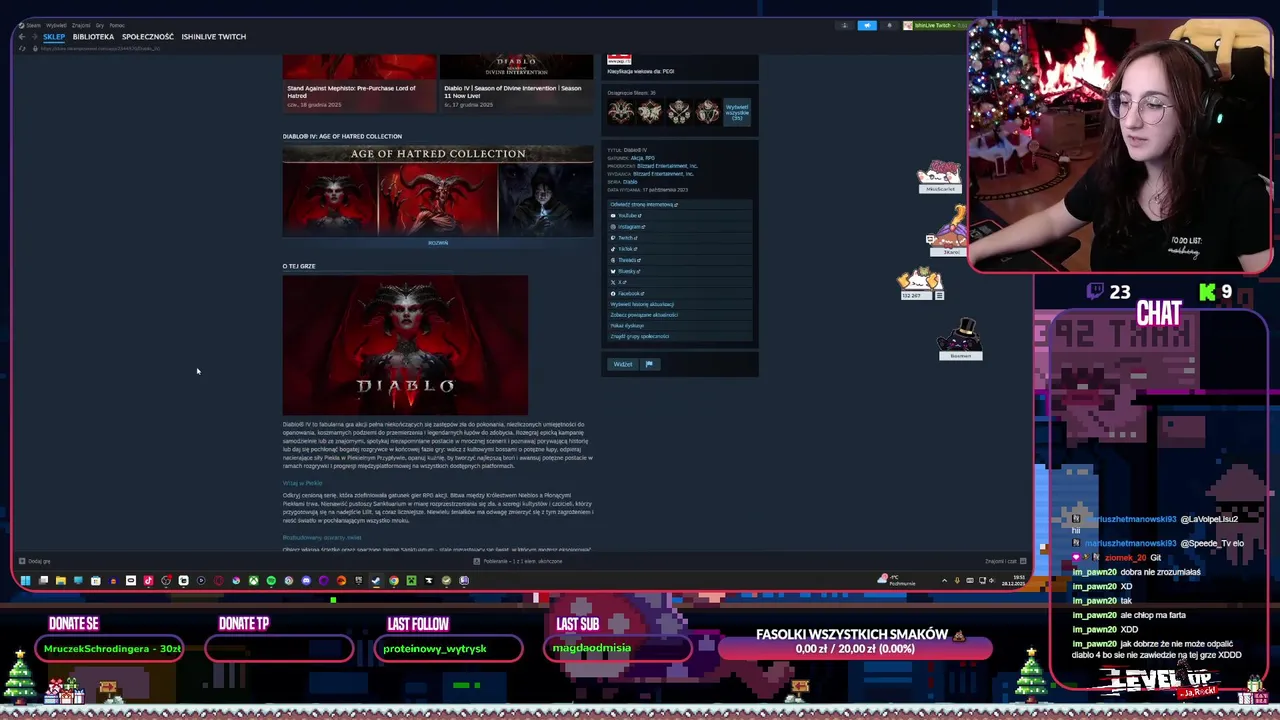Image resolution: width=1280 pixels, height=720 pixels.
Task: Open the Wyświetl menu
Action: 56,25
